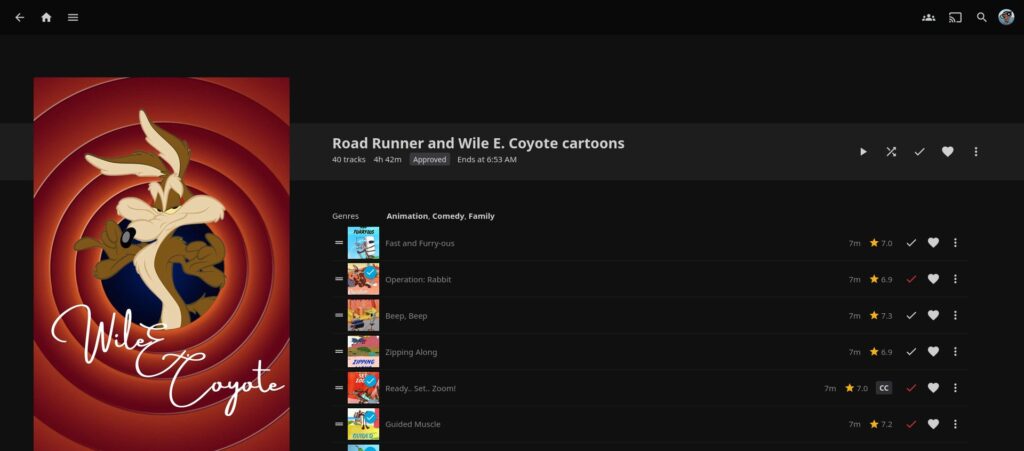Open the Comedy genre link
The height and width of the screenshot is (451, 1024).
(447, 216)
